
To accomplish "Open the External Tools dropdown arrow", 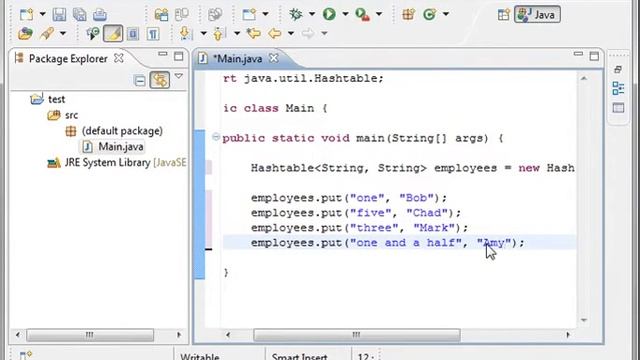I will [379, 14].
